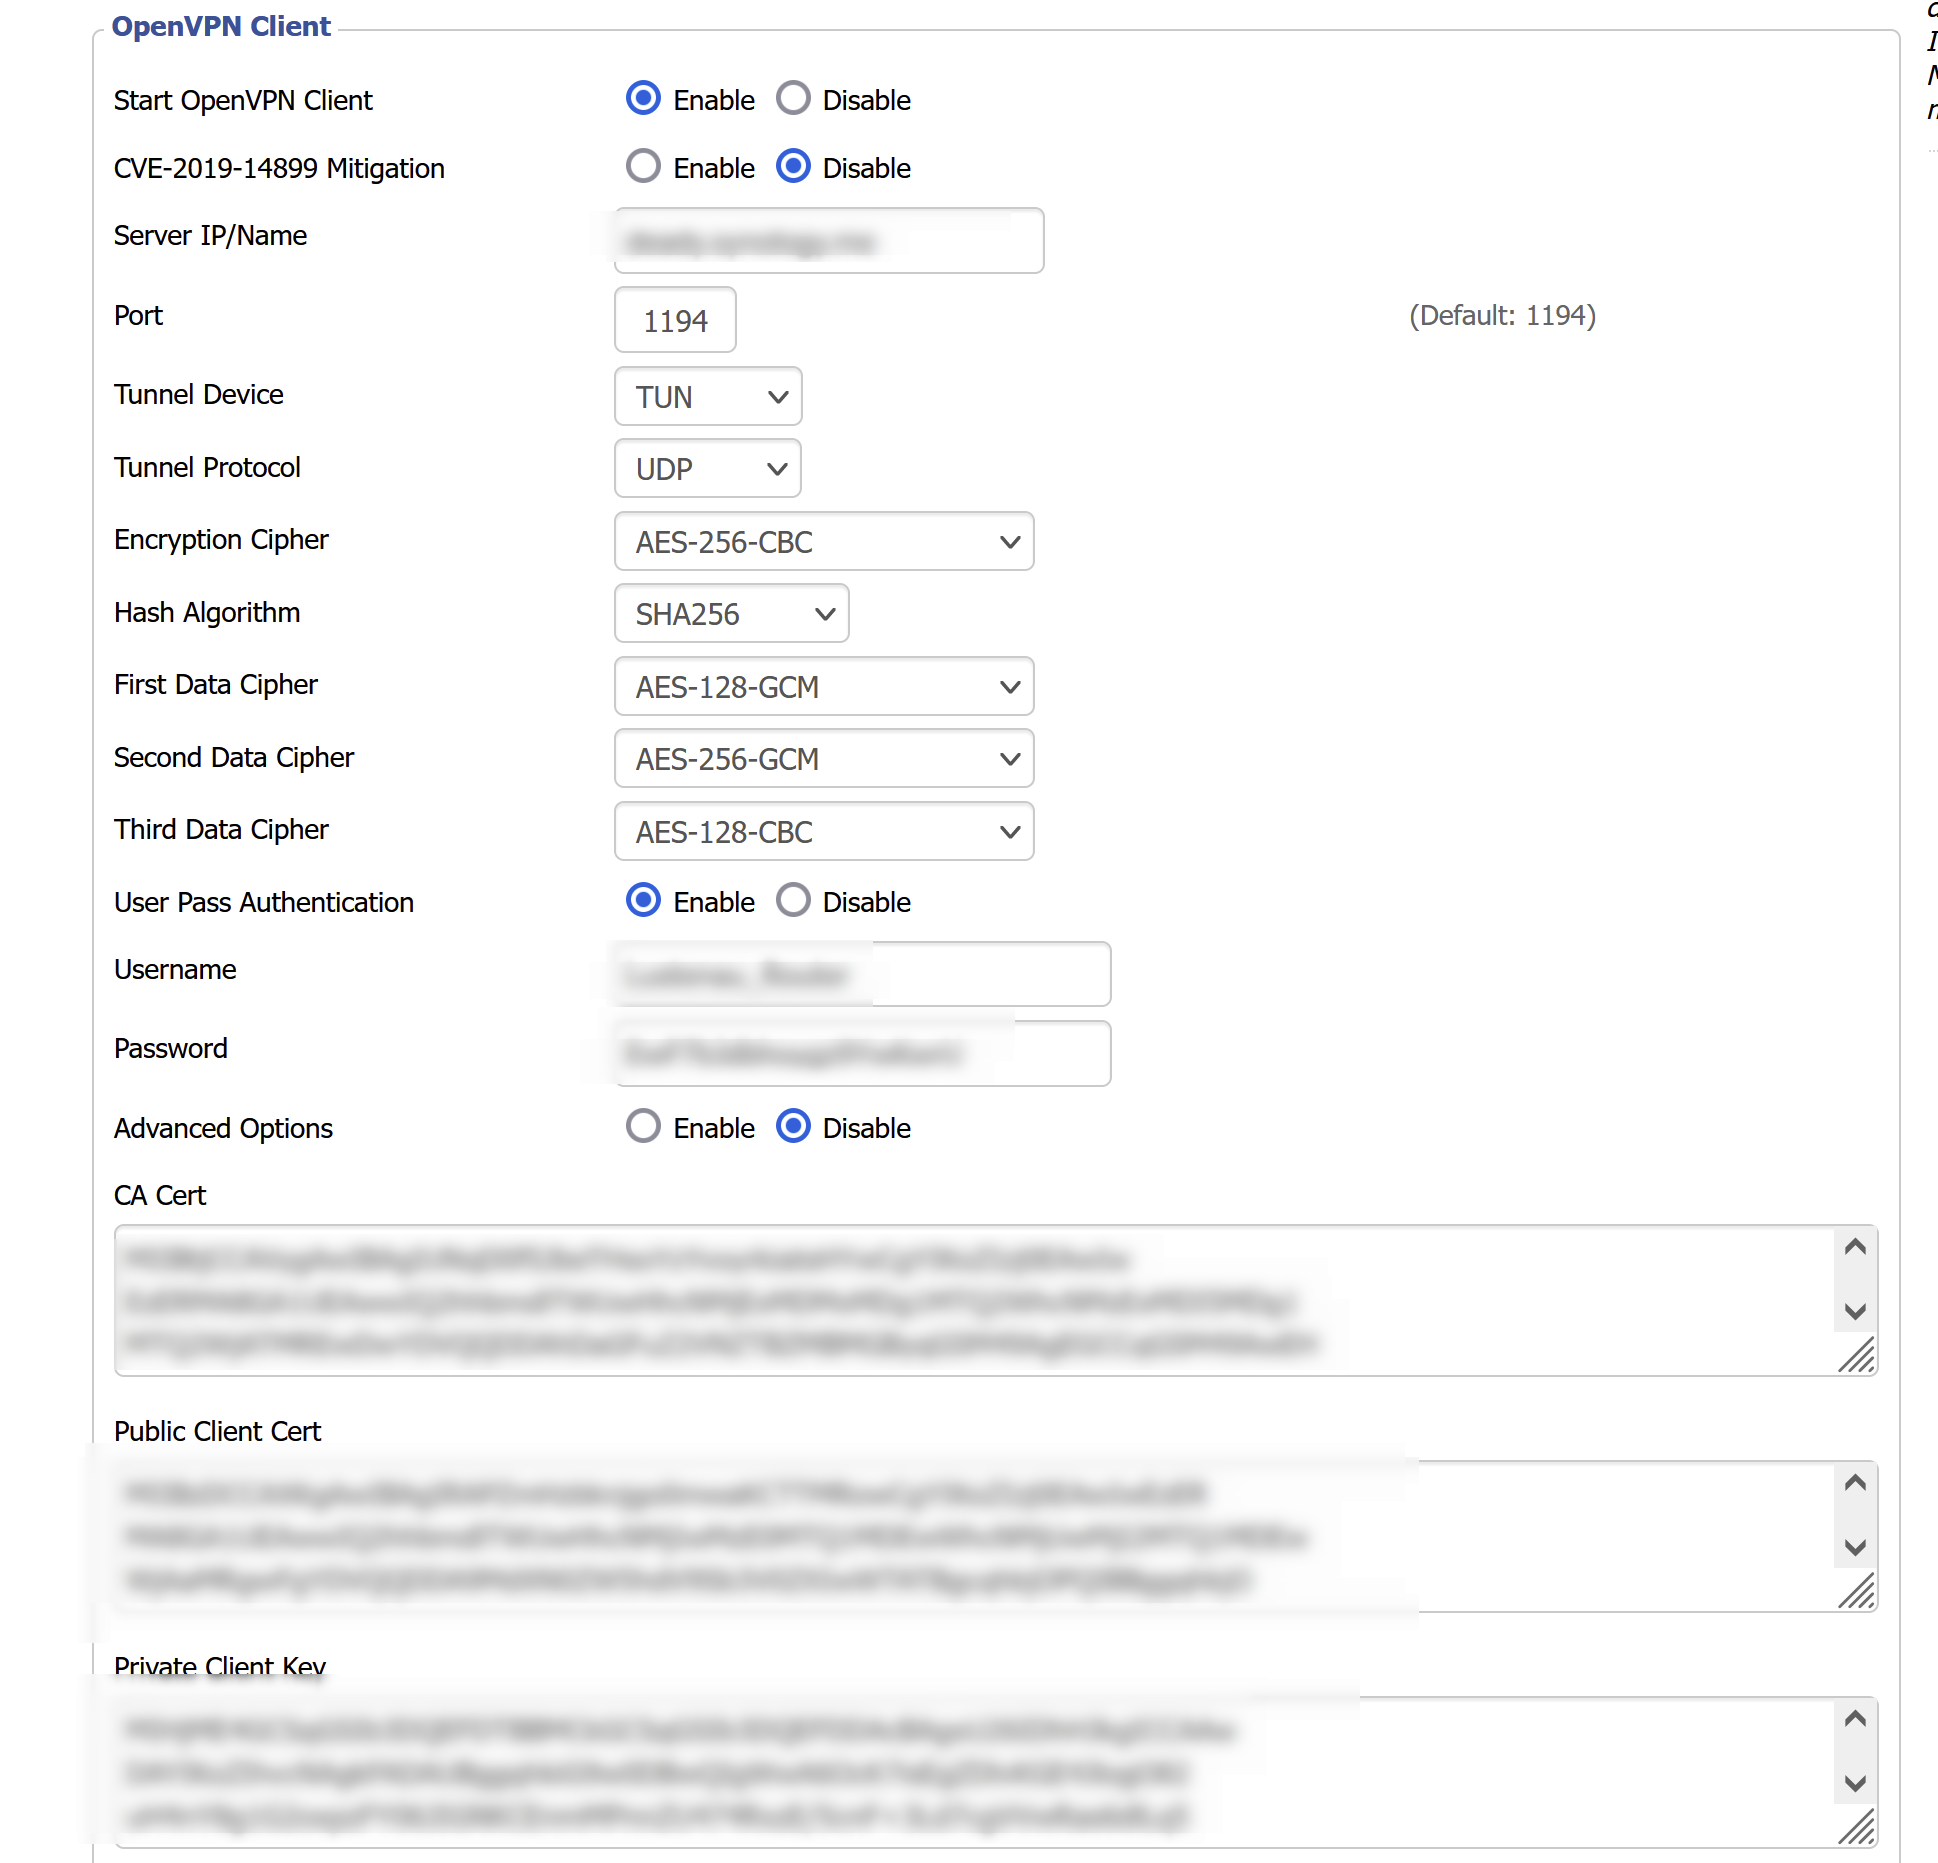Click the "Start OpenVPN Client" label
Image resolution: width=1938 pixels, height=1863 pixels.
click(243, 100)
